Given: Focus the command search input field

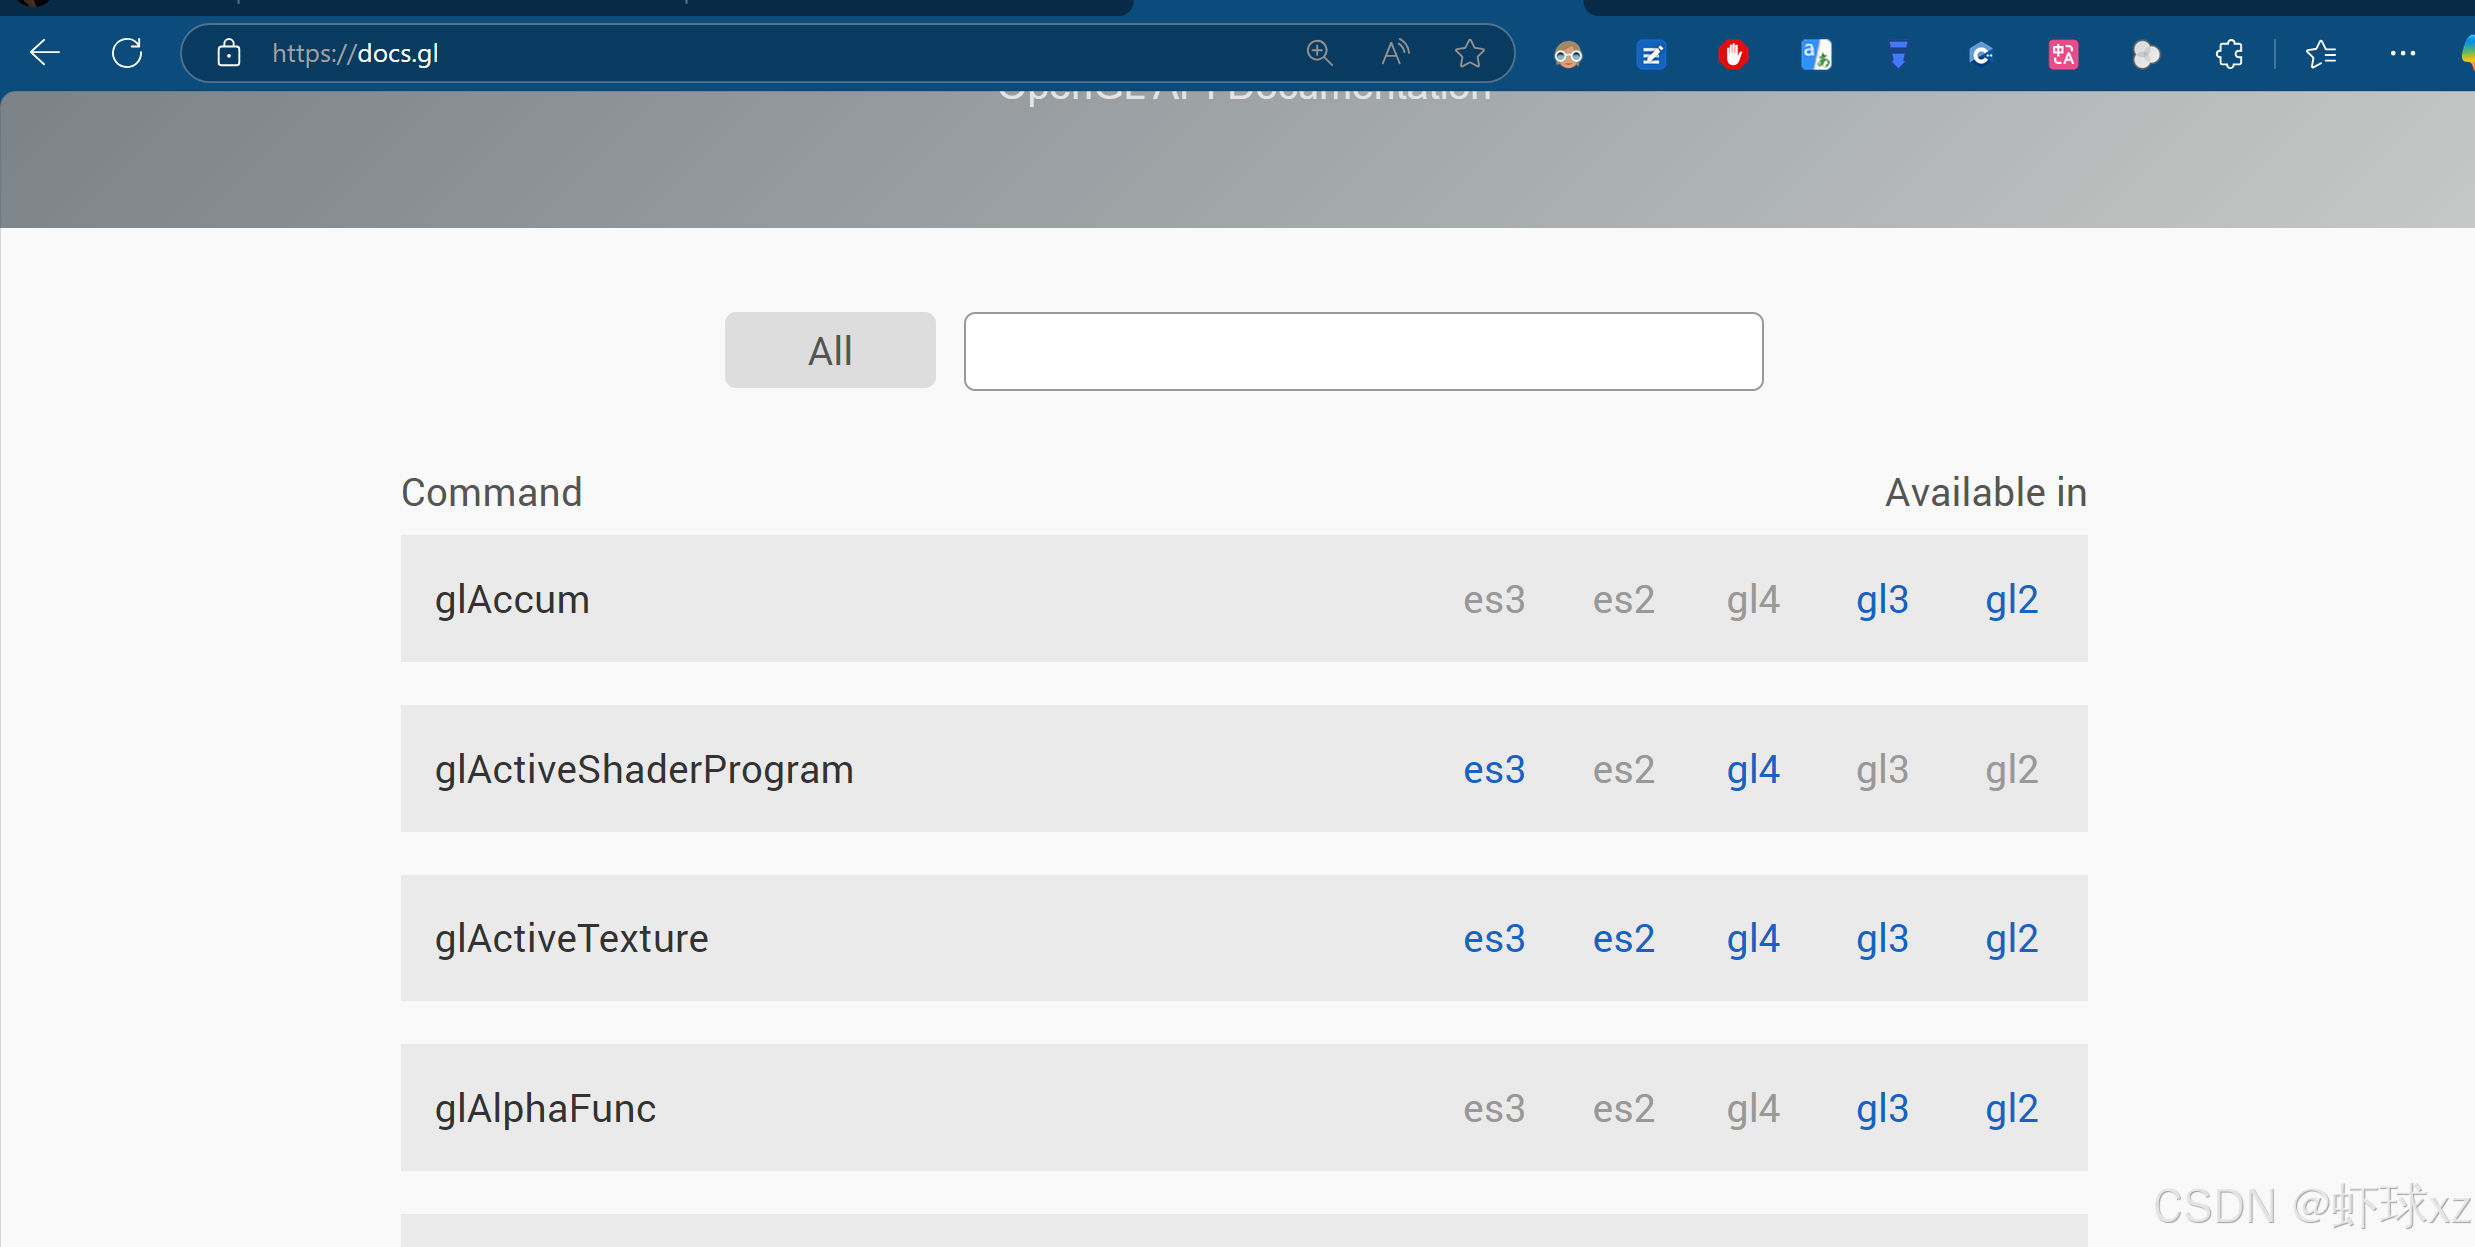Looking at the screenshot, I should (1363, 351).
